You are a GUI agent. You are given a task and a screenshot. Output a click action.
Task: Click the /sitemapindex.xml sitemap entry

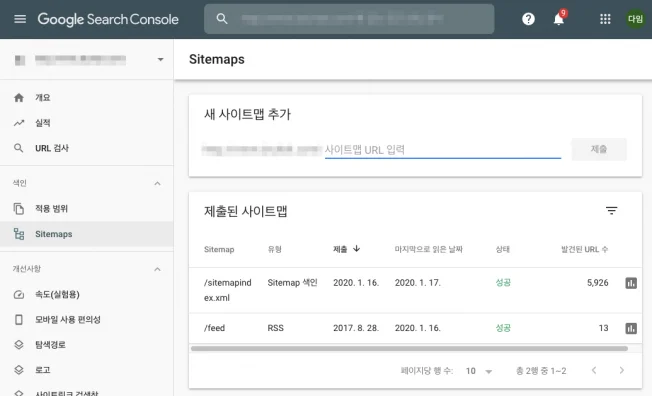(x=228, y=290)
